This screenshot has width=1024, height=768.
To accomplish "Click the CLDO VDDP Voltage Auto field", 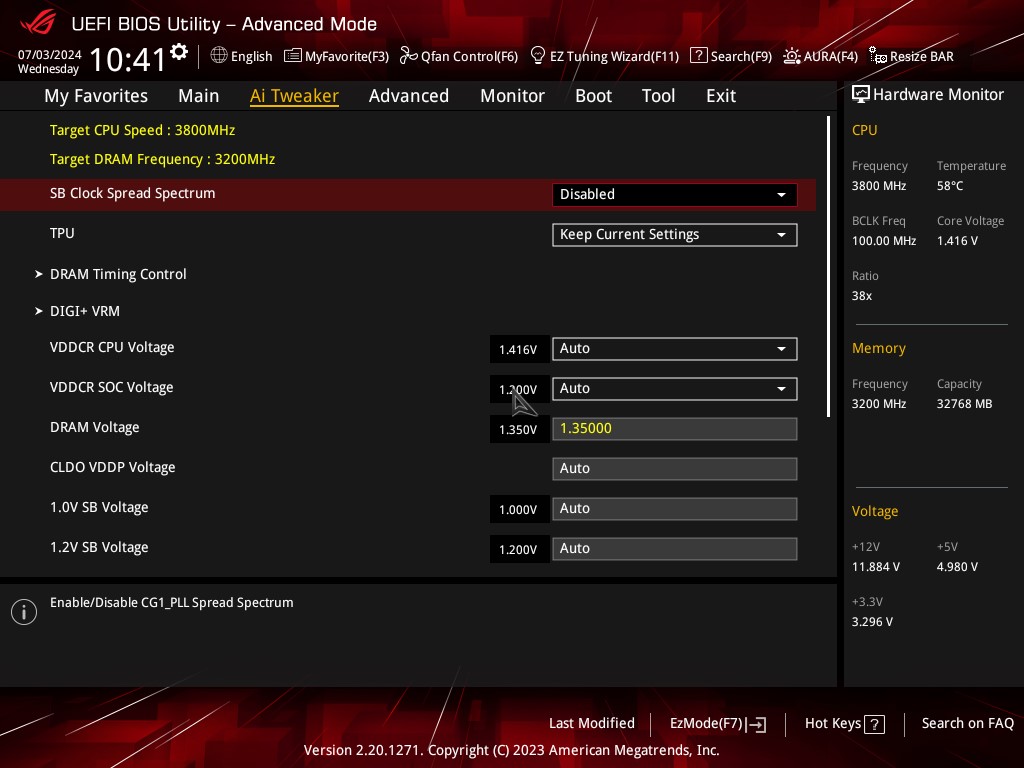I will (675, 469).
